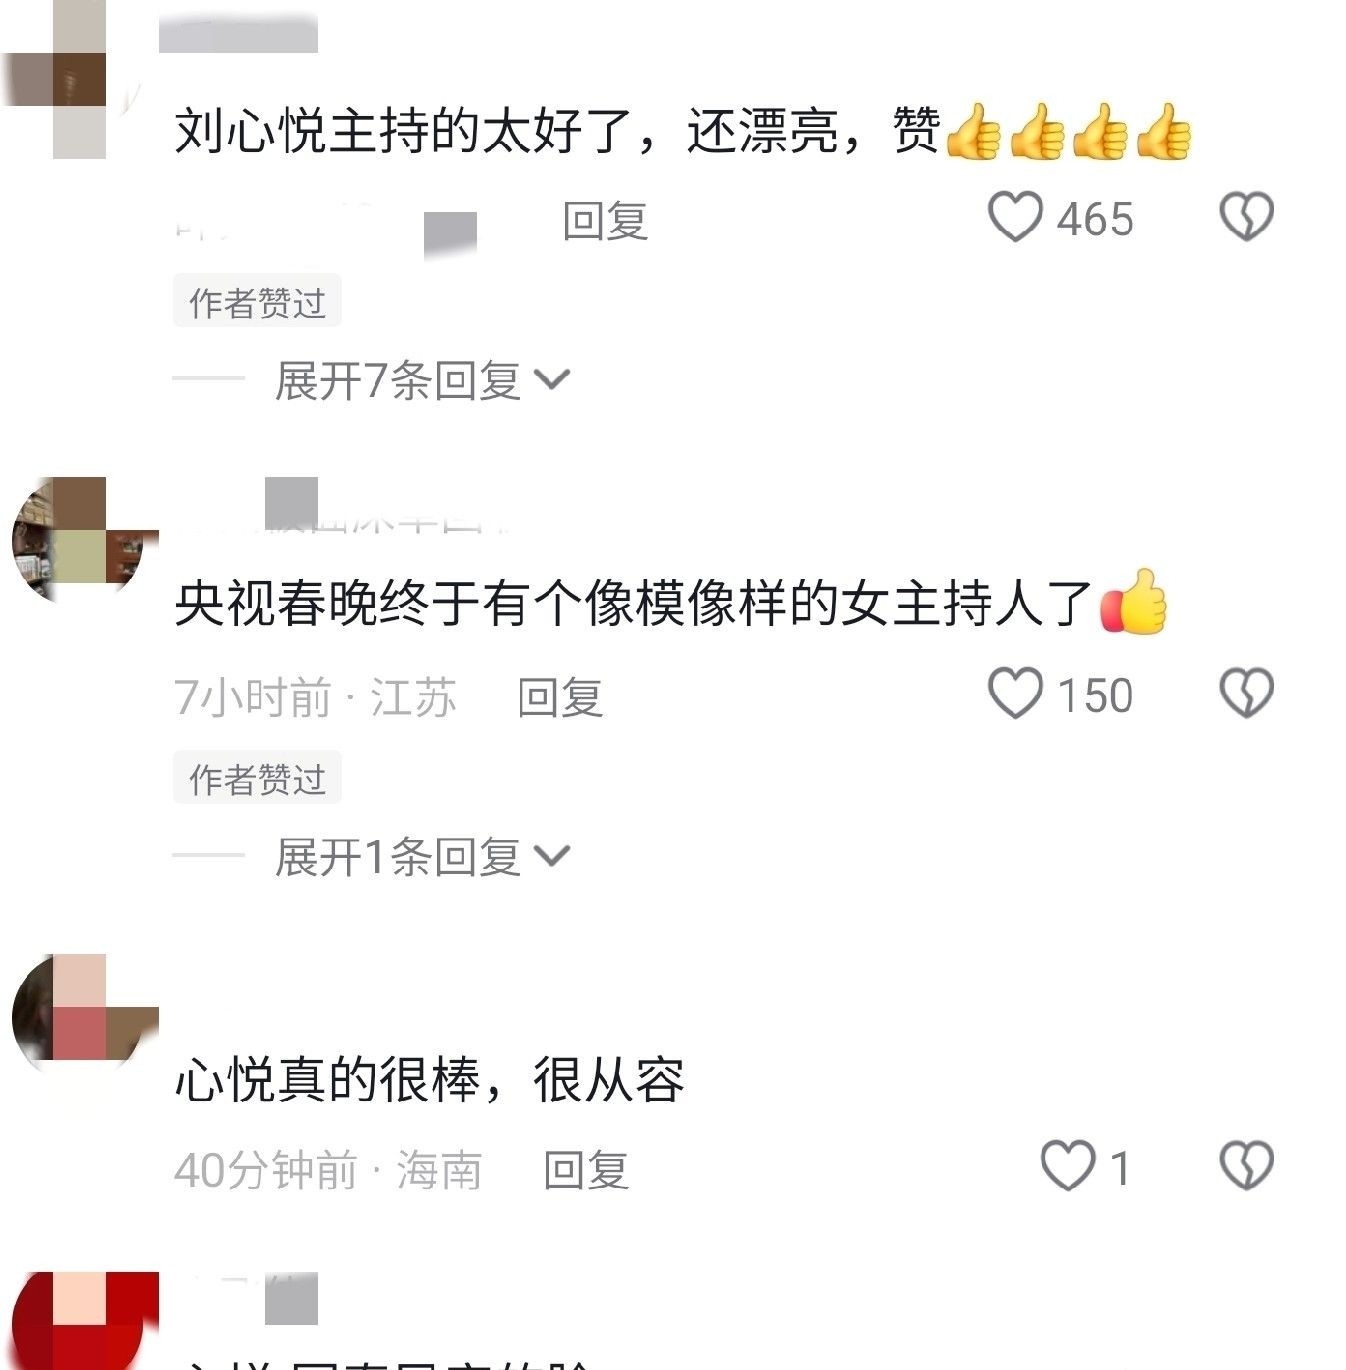This screenshot has width=1346, height=1370.
Task: Like the 央视春晚 comment with 150 likes
Action: [1015, 693]
